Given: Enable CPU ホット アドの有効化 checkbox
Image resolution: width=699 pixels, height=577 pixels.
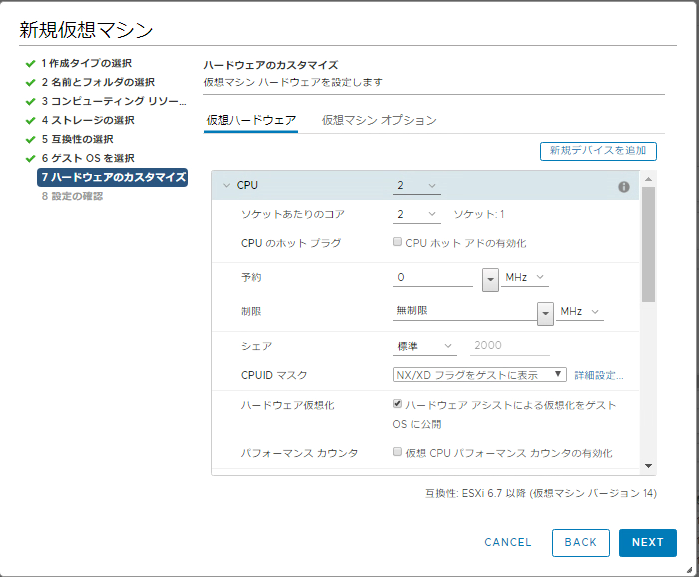Looking at the screenshot, I should point(397,242).
